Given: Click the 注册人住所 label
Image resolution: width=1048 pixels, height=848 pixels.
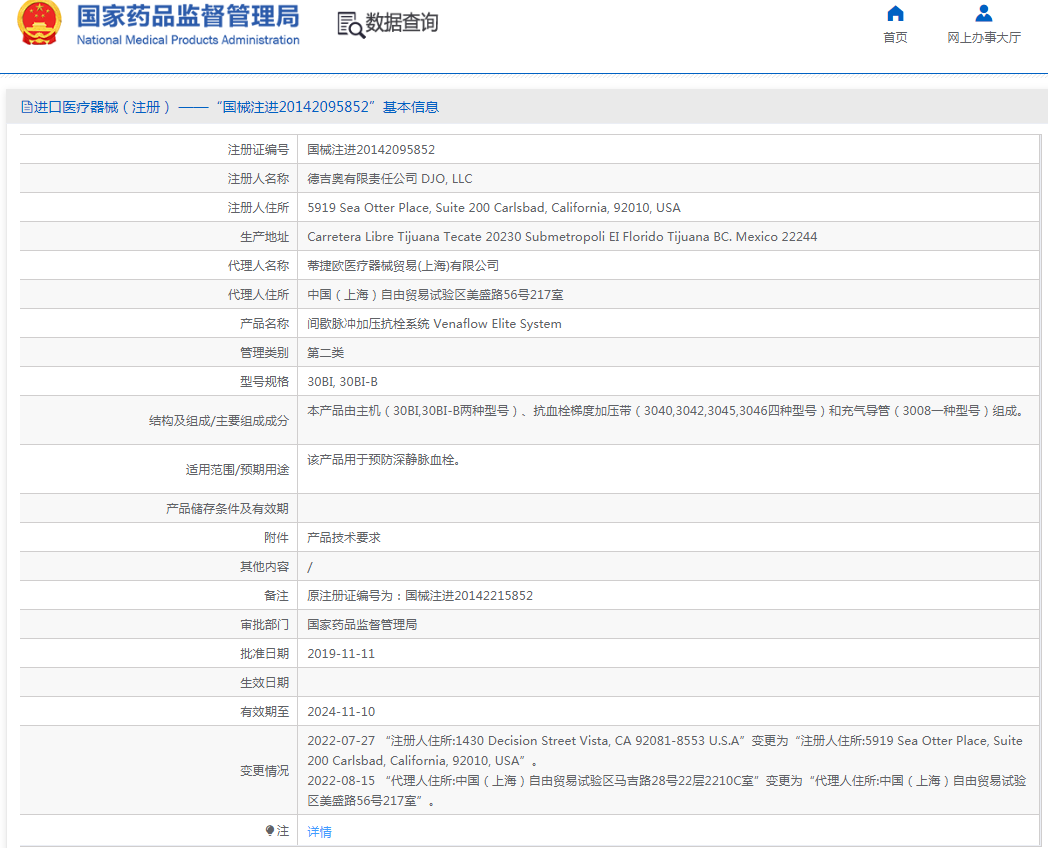Looking at the screenshot, I should point(258,208).
